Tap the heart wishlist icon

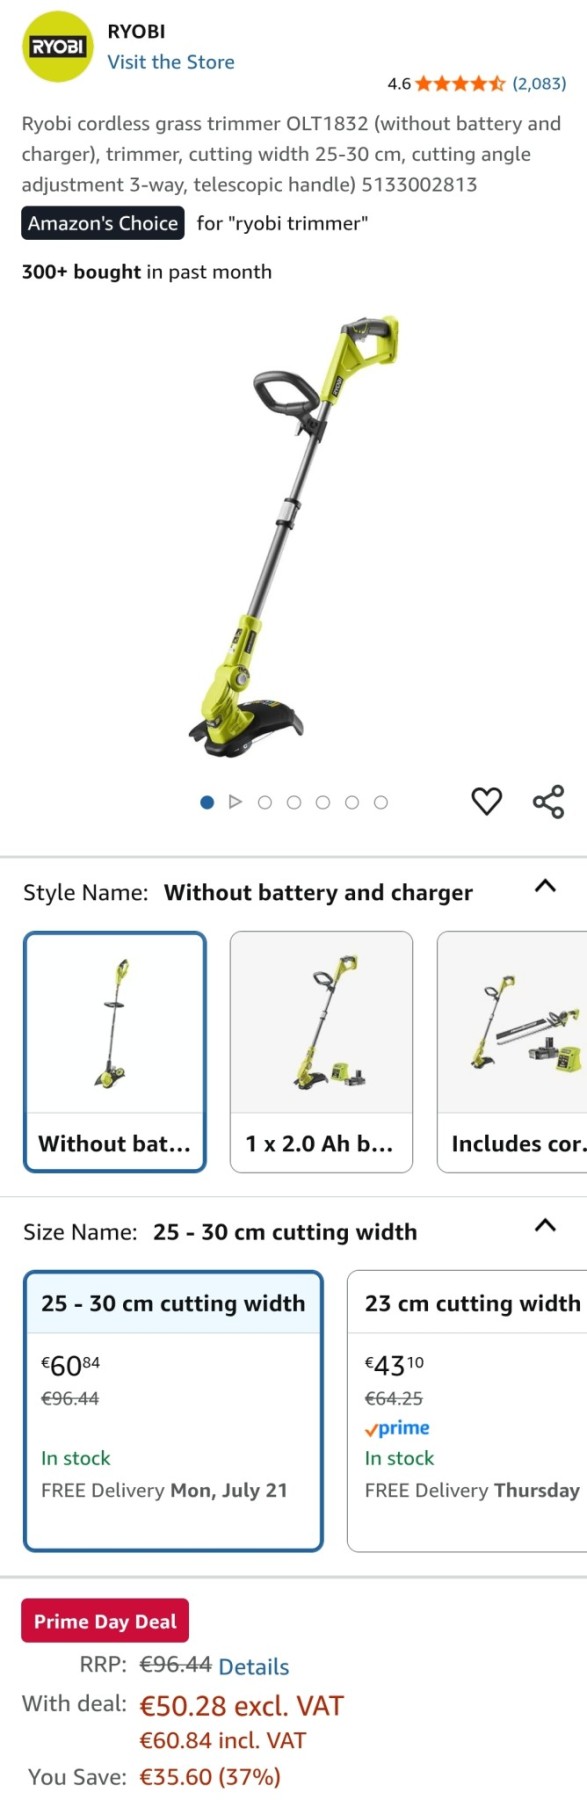tap(486, 801)
